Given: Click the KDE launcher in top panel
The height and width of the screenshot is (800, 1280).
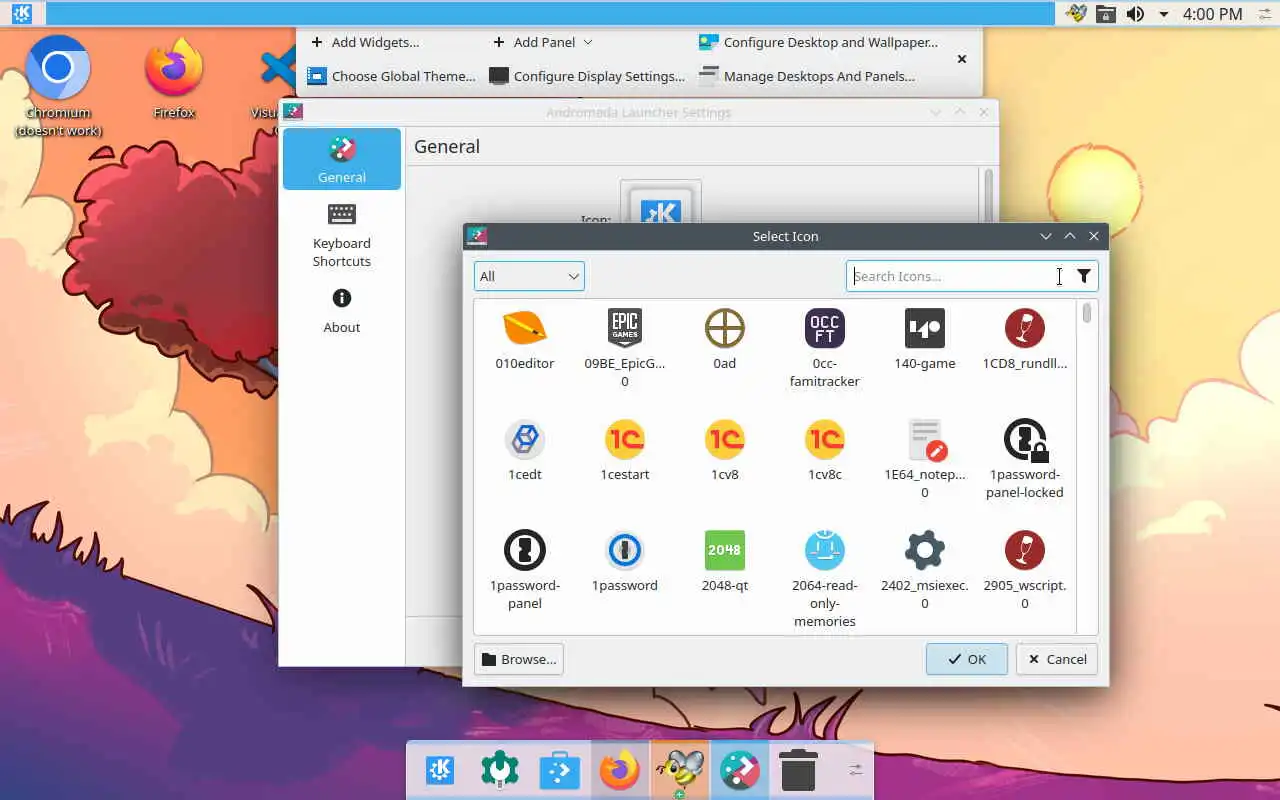Looking at the screenshot, I should 21,14.
